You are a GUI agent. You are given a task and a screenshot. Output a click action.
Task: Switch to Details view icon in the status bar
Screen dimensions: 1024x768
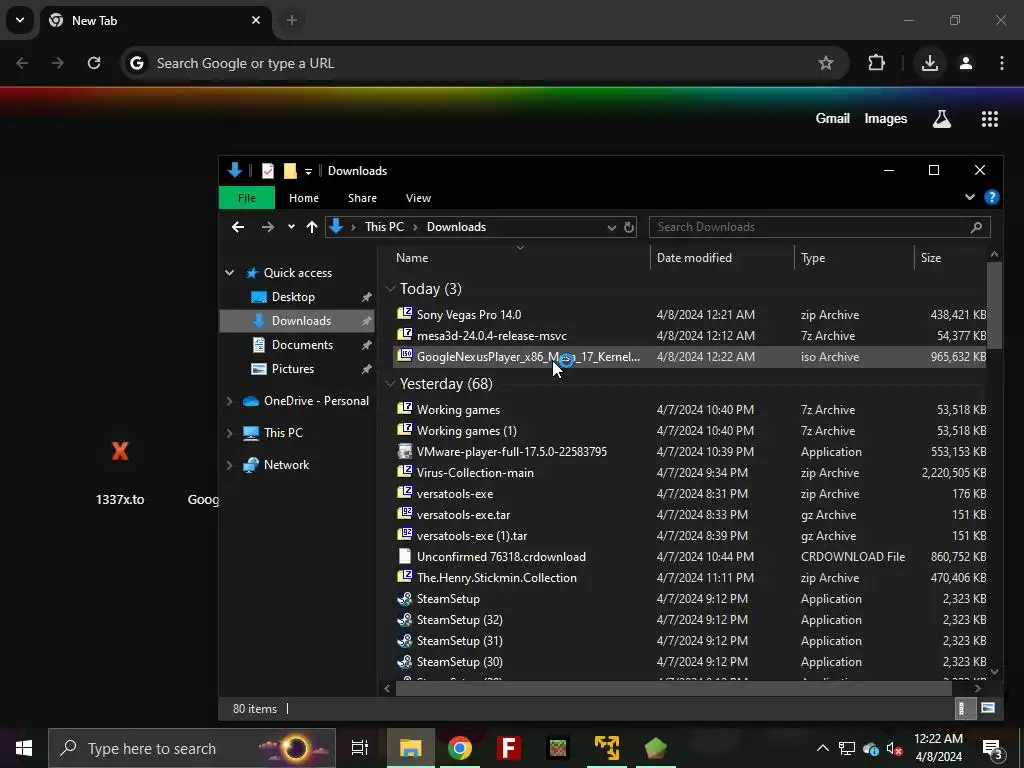[965, 708]
